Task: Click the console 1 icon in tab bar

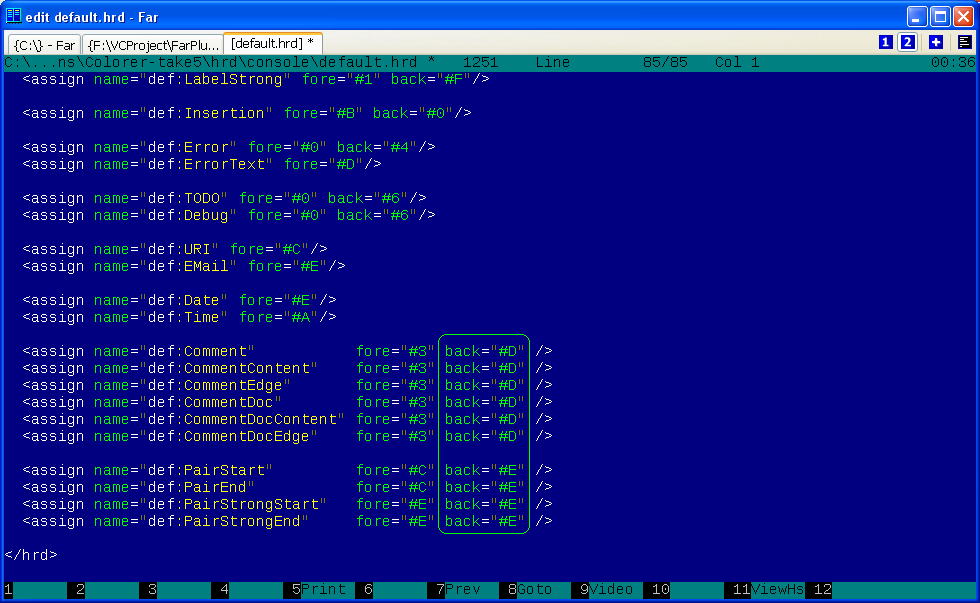Action: click(885, 42)
